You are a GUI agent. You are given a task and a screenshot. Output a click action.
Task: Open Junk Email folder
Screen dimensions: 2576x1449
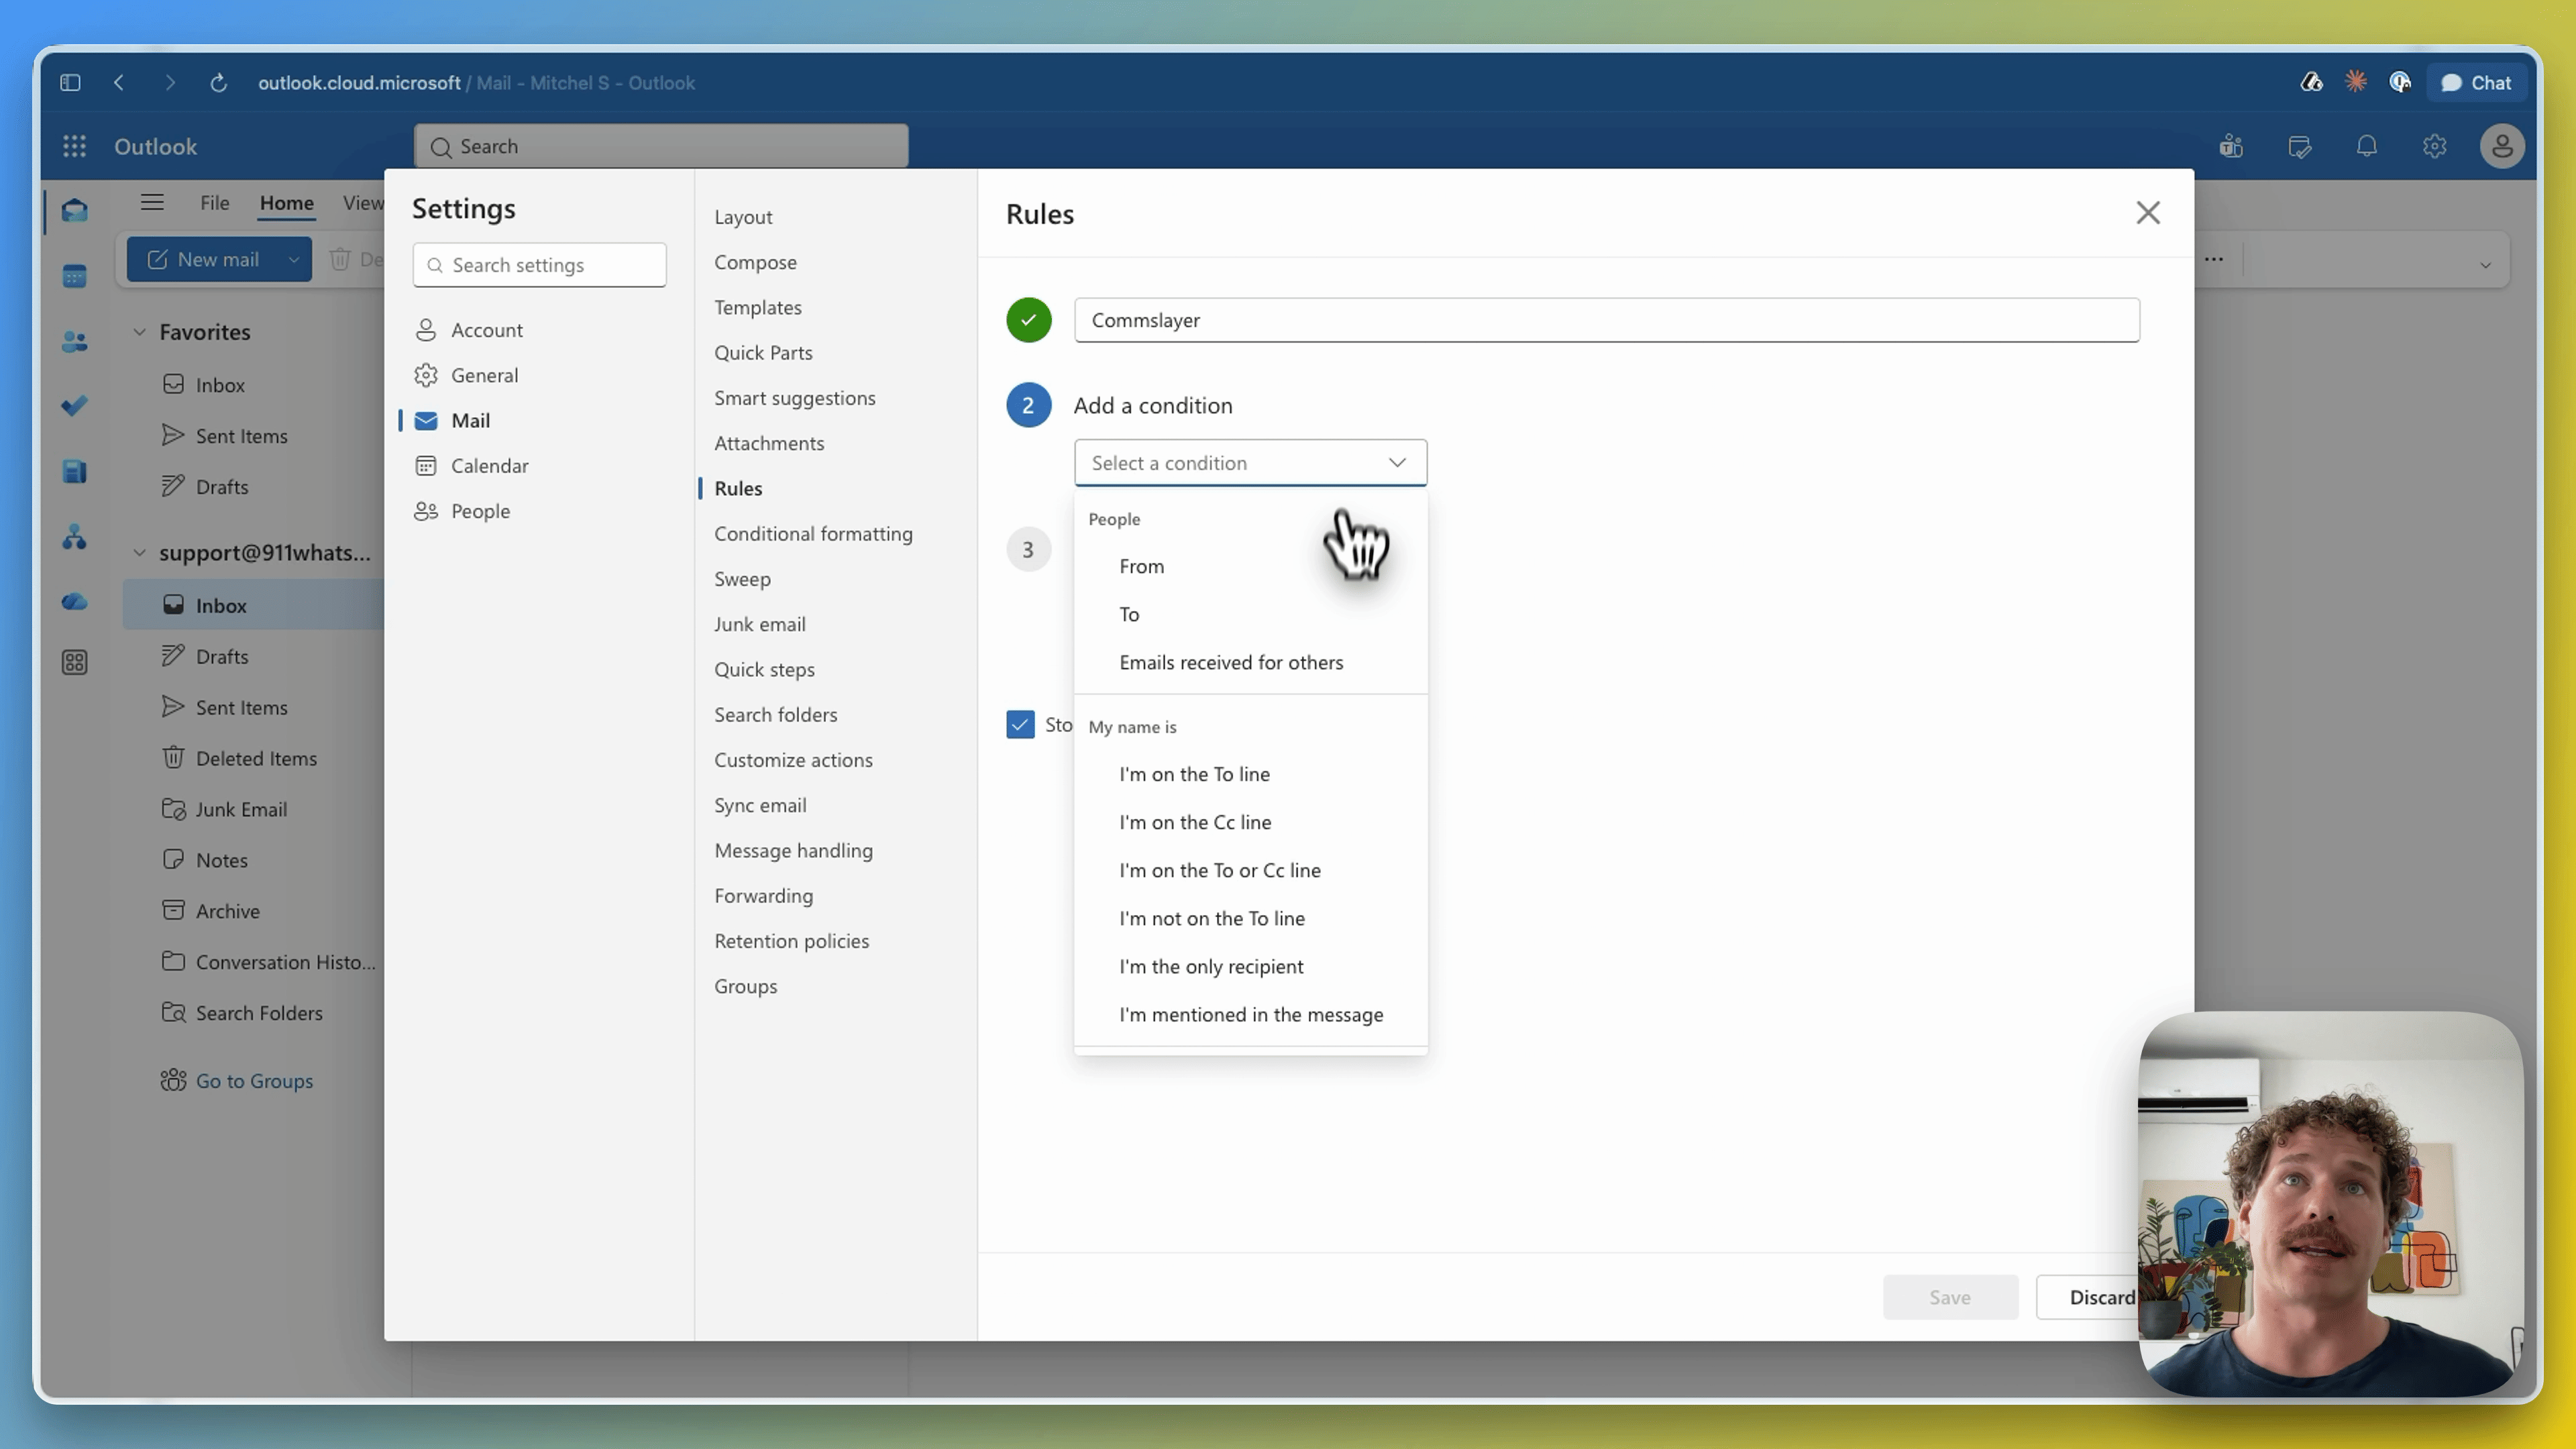[240, 809]
